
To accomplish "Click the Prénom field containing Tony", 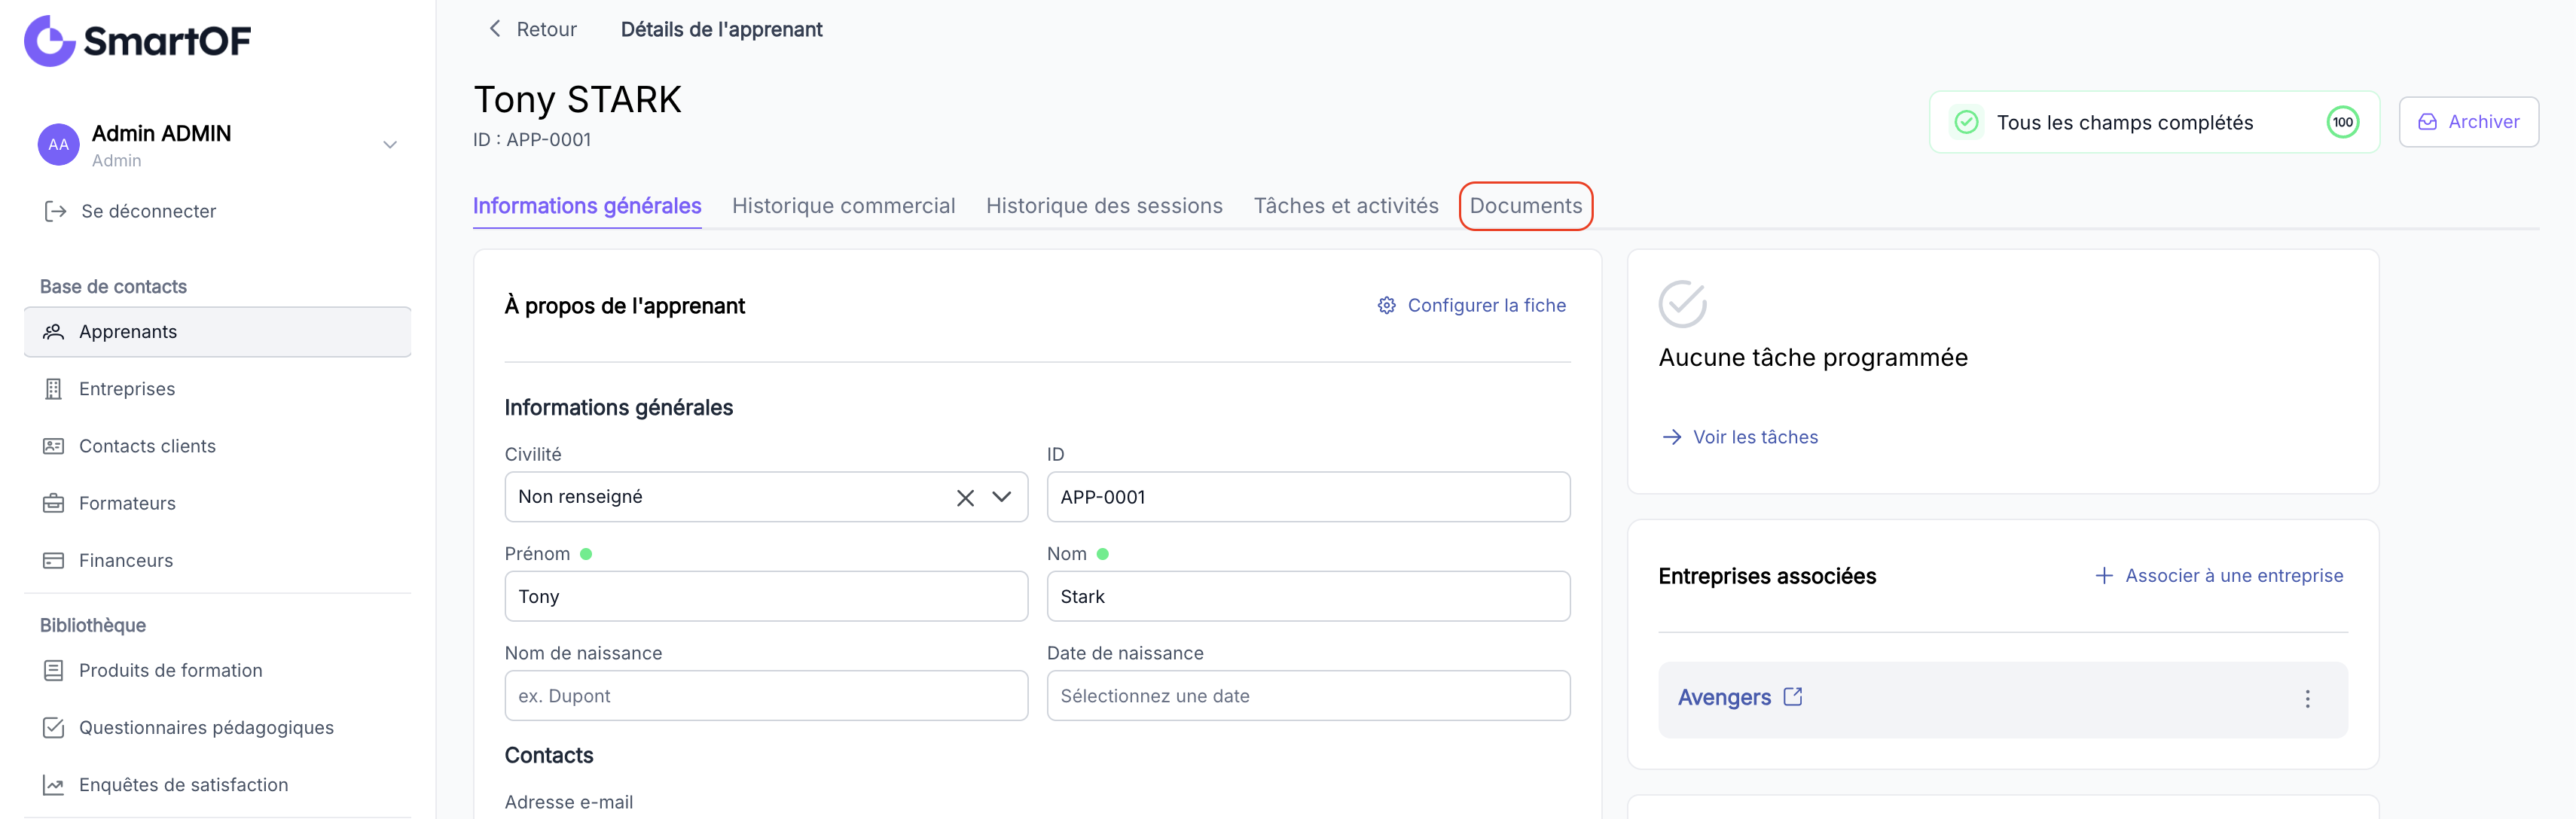I will (766, 596).
